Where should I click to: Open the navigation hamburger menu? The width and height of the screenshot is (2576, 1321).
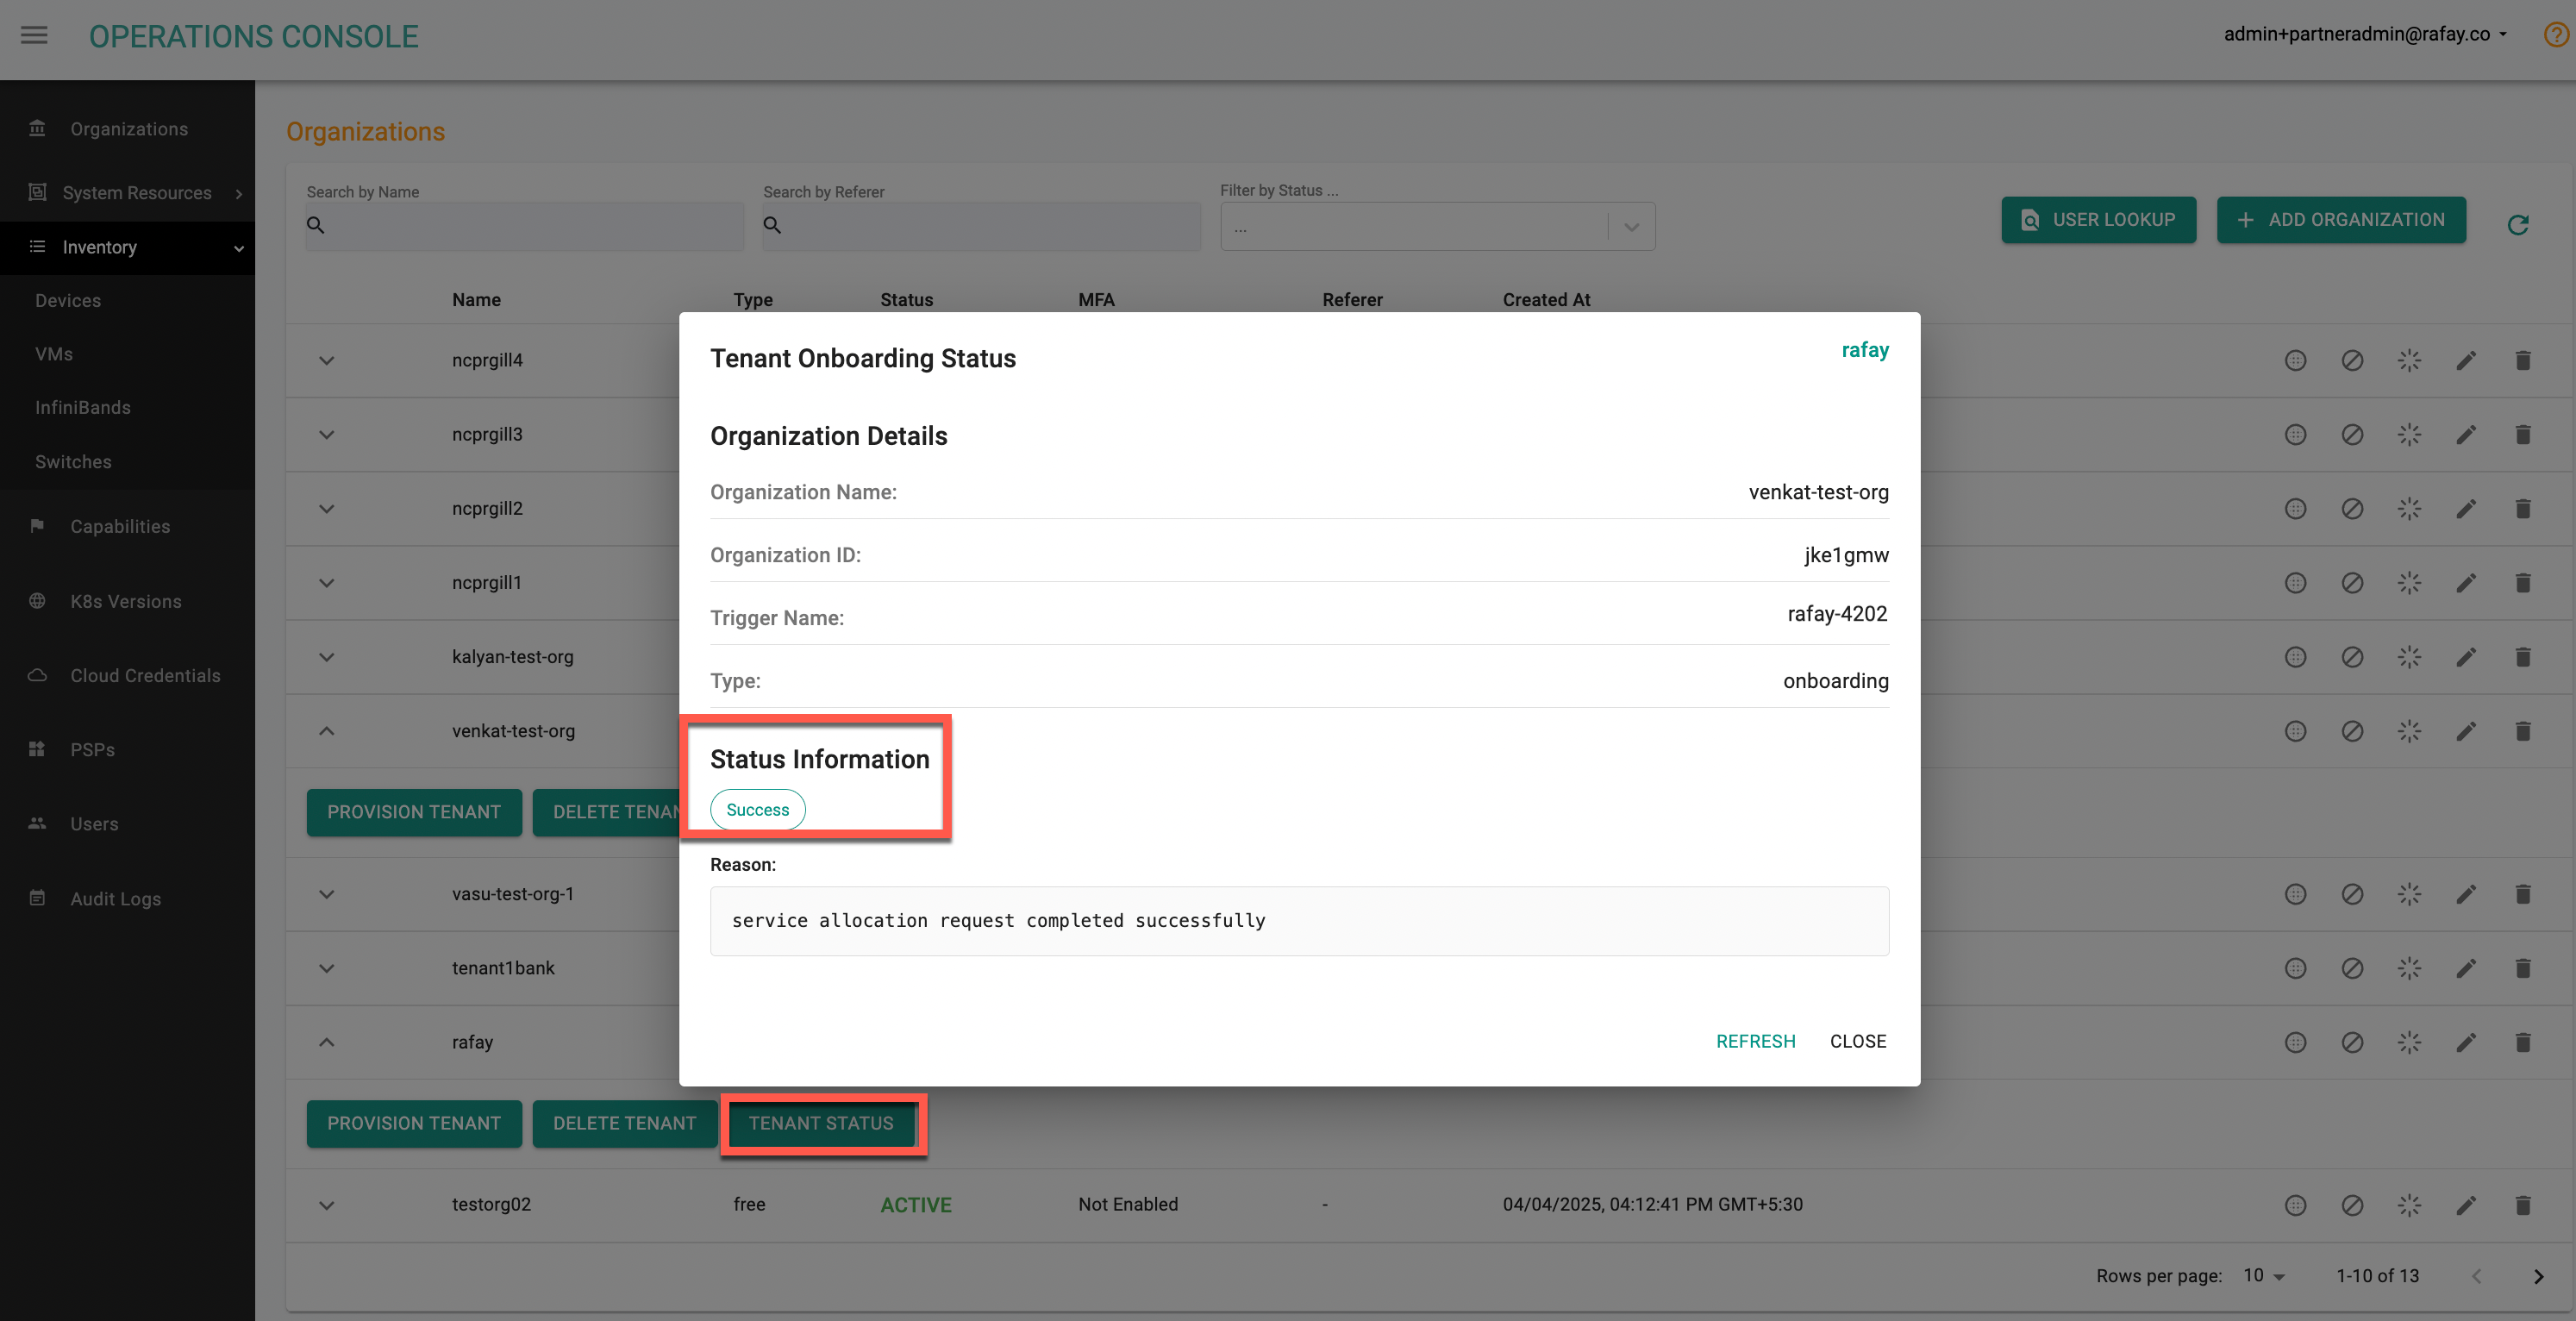[33, 35]
